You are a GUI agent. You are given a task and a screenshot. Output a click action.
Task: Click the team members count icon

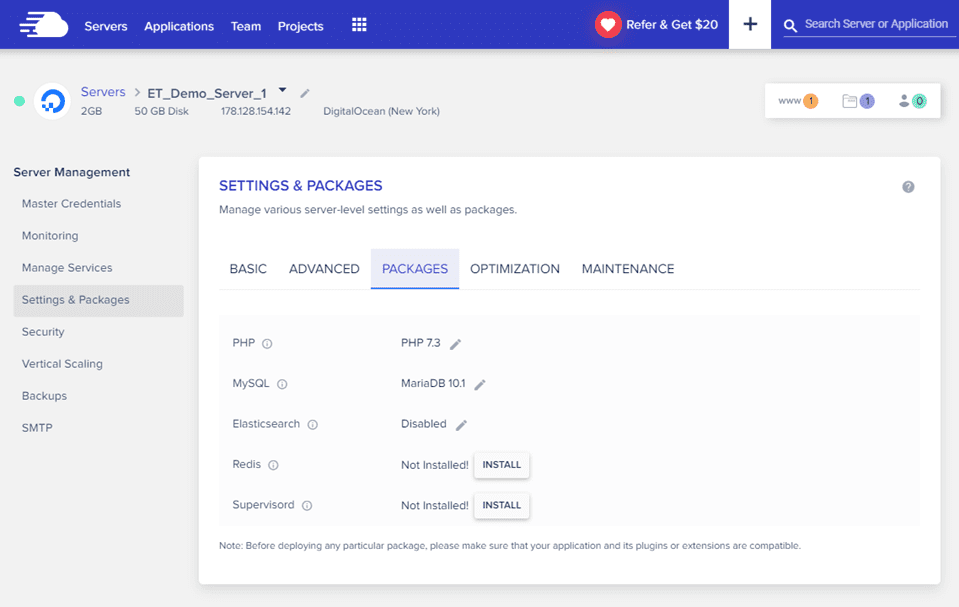(913, 100)
